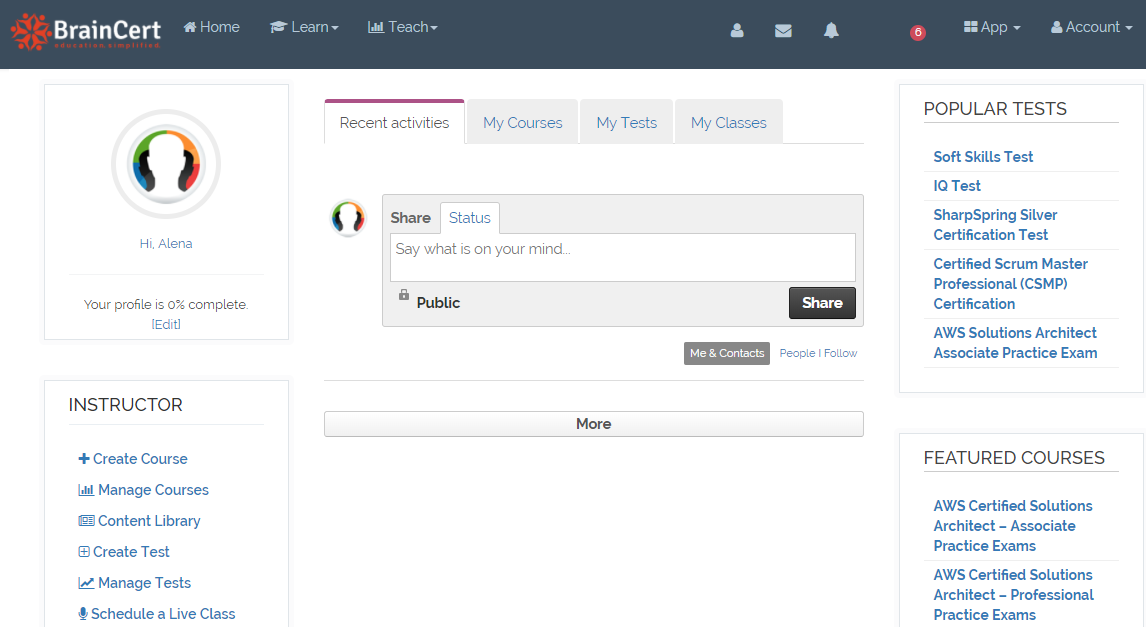Screen dimensions: 1146x627
Task: Open AWS Solutions Architect Associate Practice Exam
Action: [x=1015, y=343]
